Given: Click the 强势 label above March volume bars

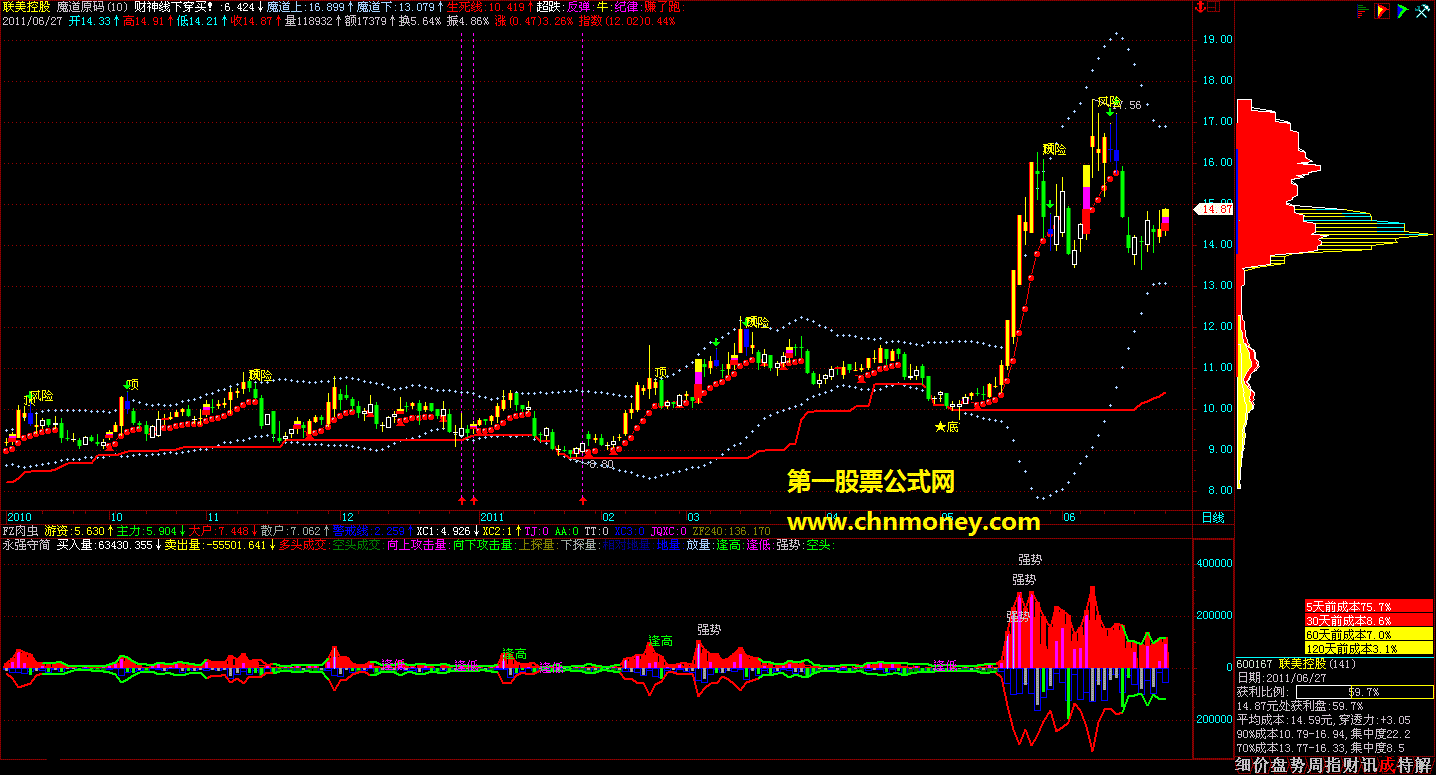Looking at the screenshot, I should (x=709, y=629).
